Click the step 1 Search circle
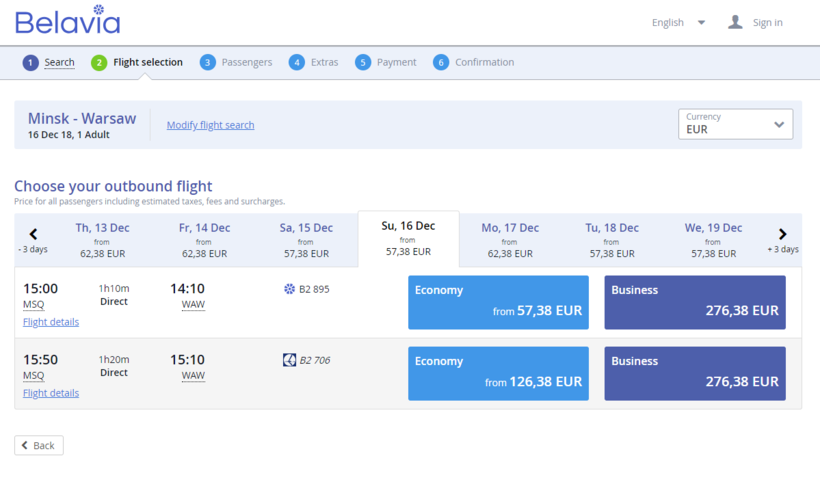Screen dimensions: 820x484 [x=31, y=62]
